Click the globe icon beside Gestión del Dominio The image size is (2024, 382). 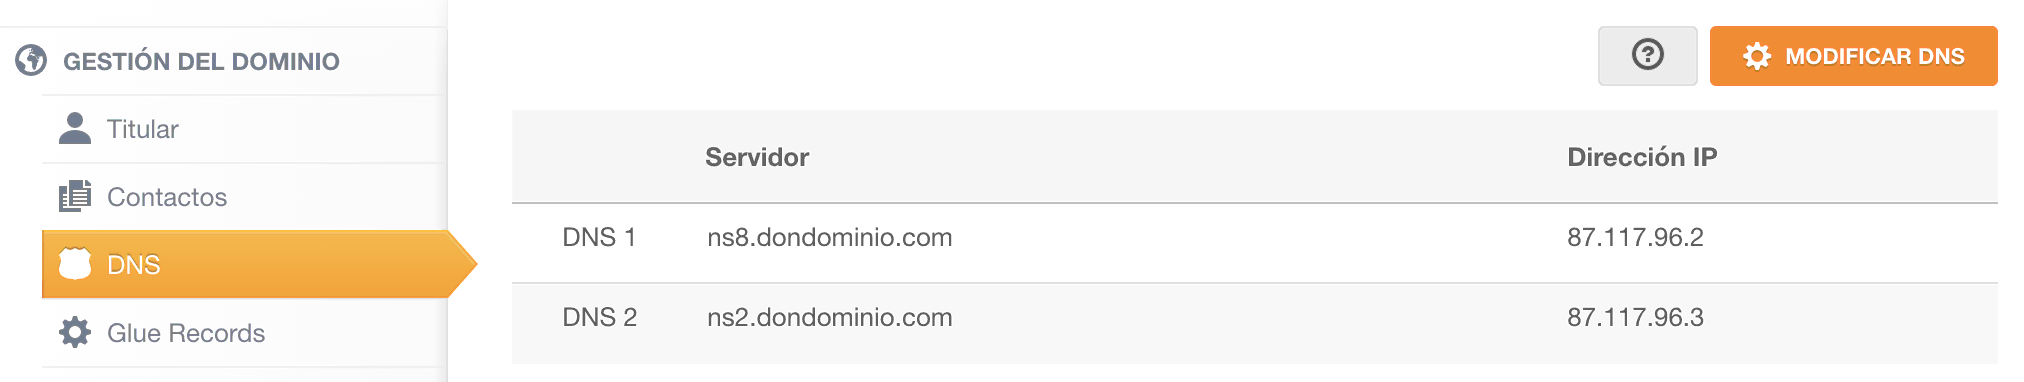[31, 60]
